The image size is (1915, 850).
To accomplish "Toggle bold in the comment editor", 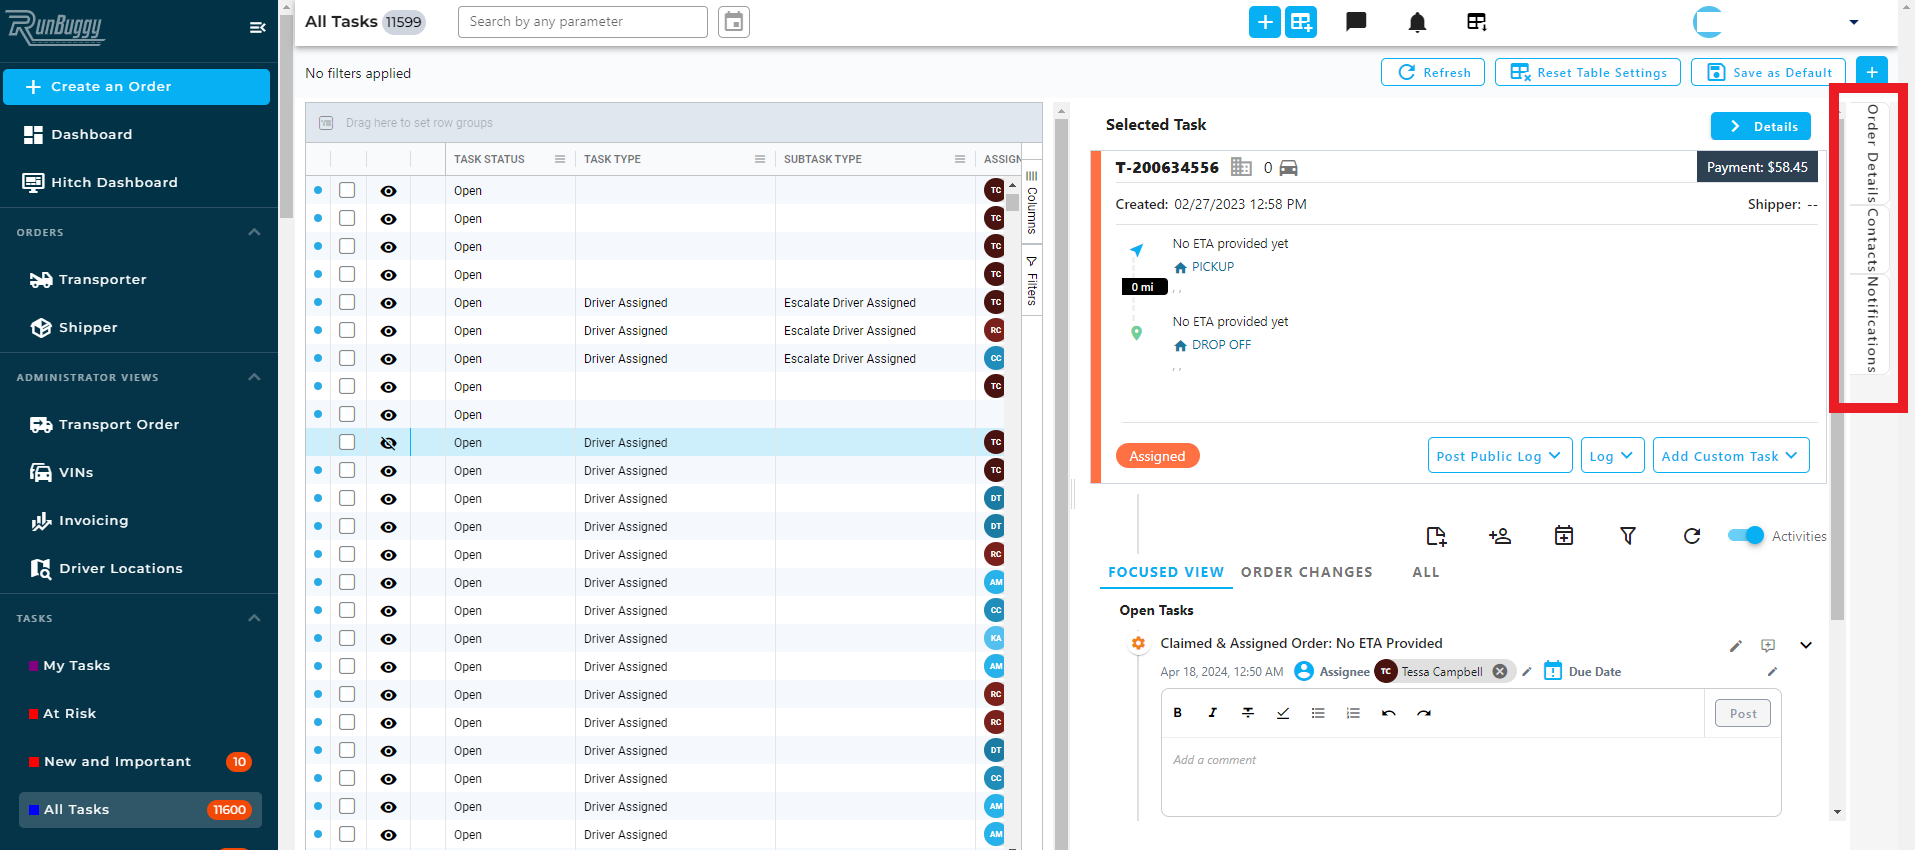I will pos(1178,713).
